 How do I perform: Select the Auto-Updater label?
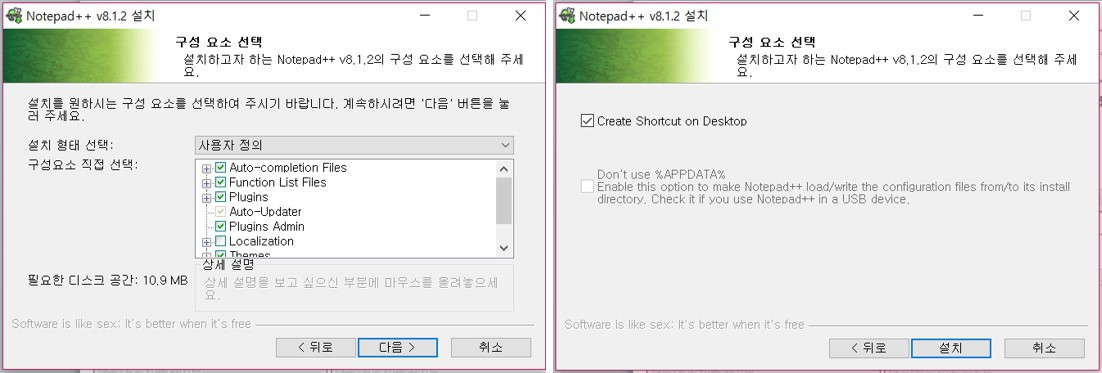(x=265, y=211)
